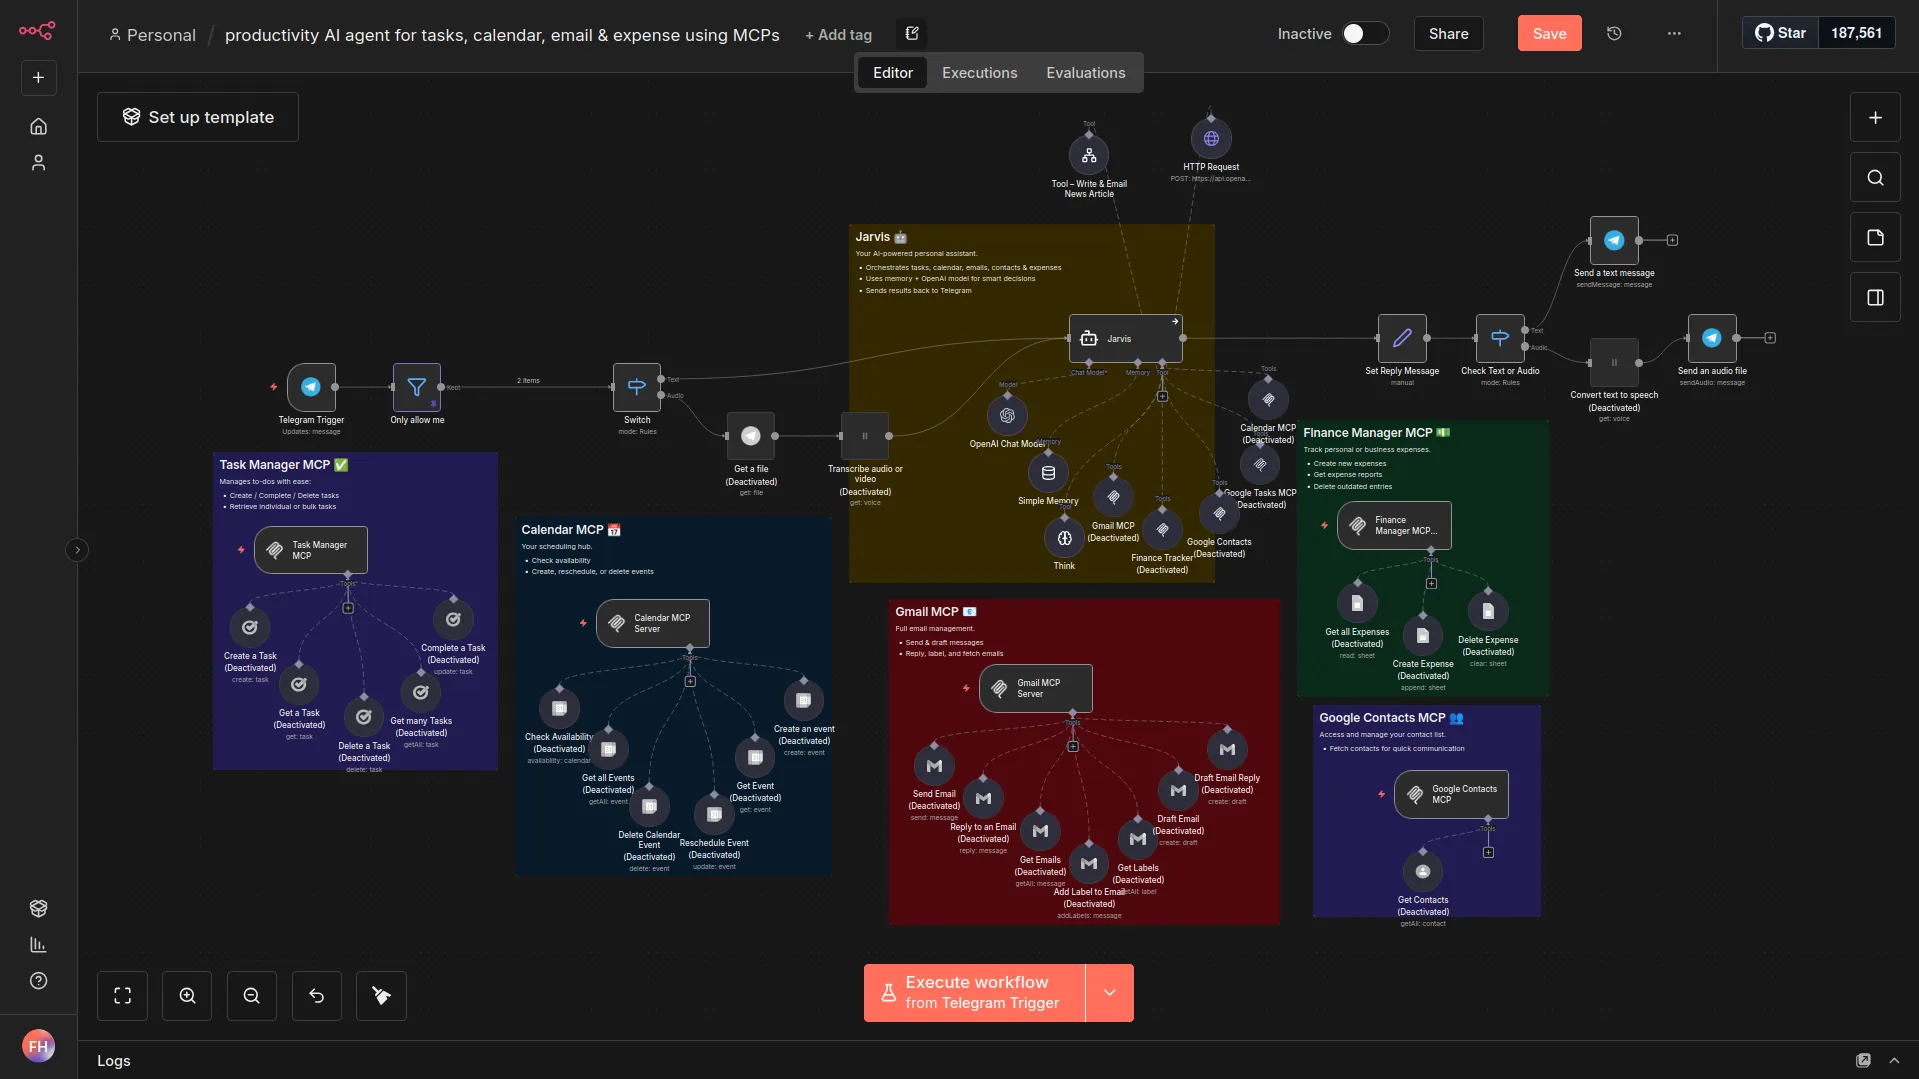Zoom out on the canvas

[252, 996]
